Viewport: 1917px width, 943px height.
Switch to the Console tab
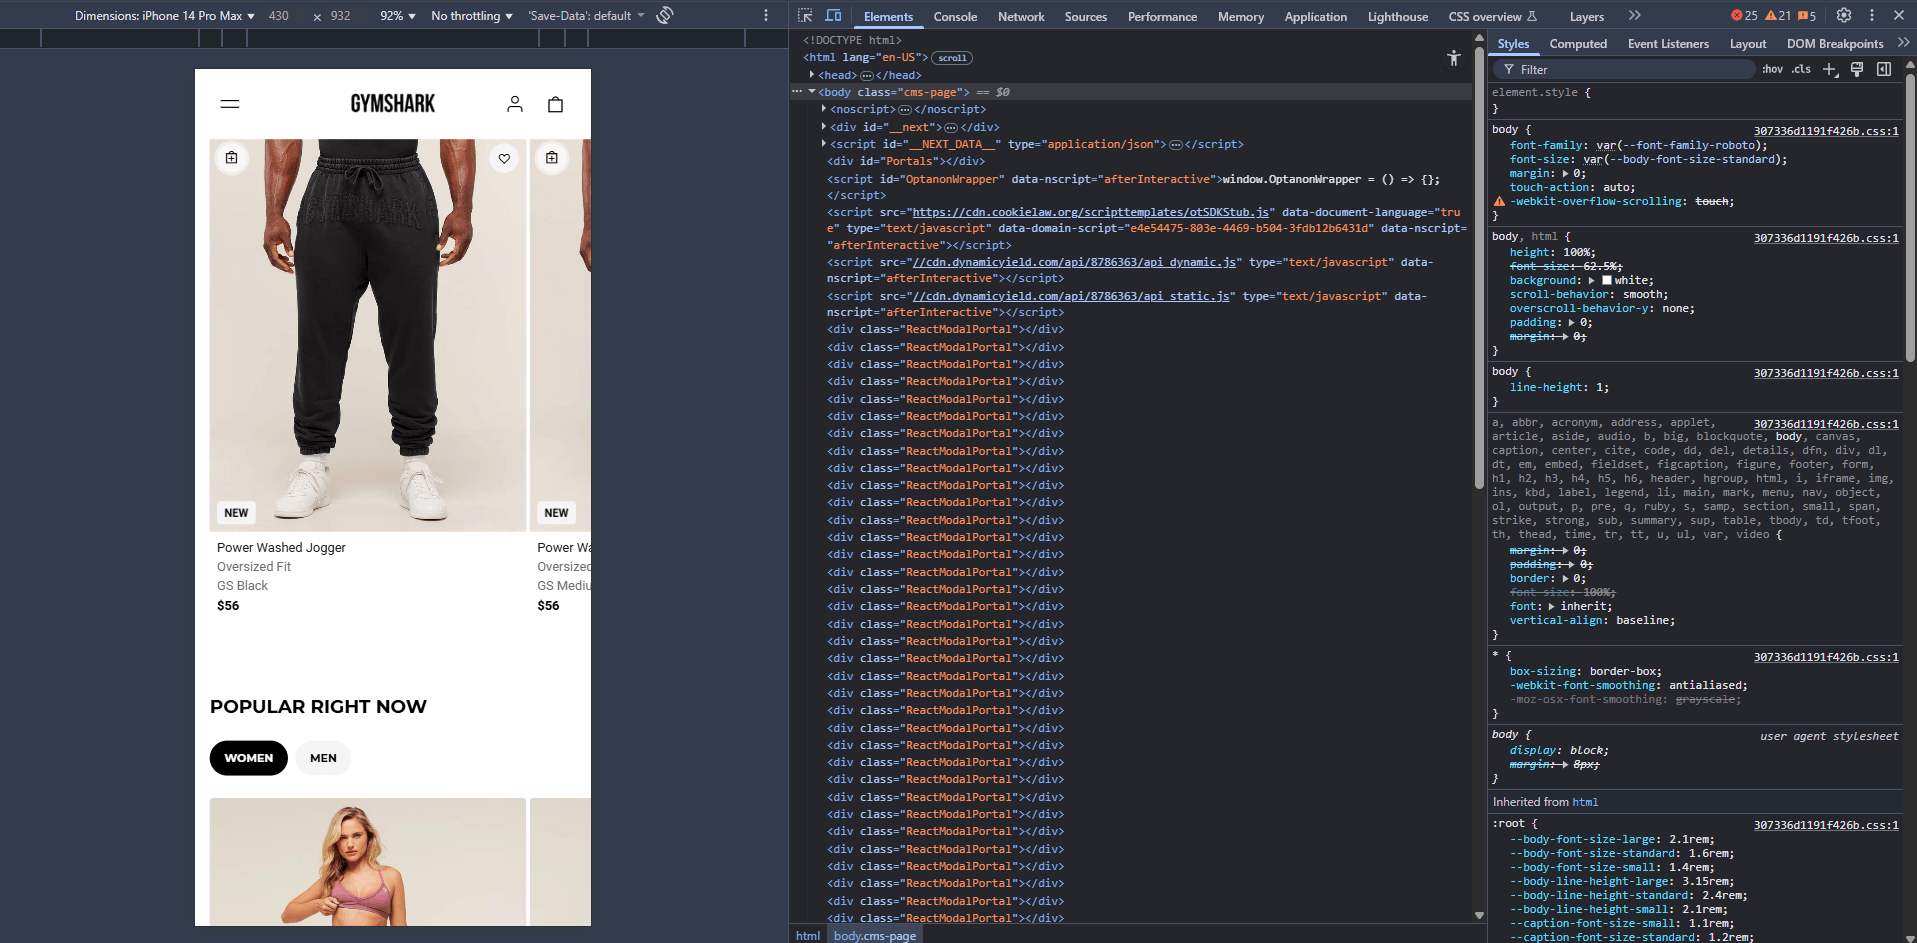[955, 17]
